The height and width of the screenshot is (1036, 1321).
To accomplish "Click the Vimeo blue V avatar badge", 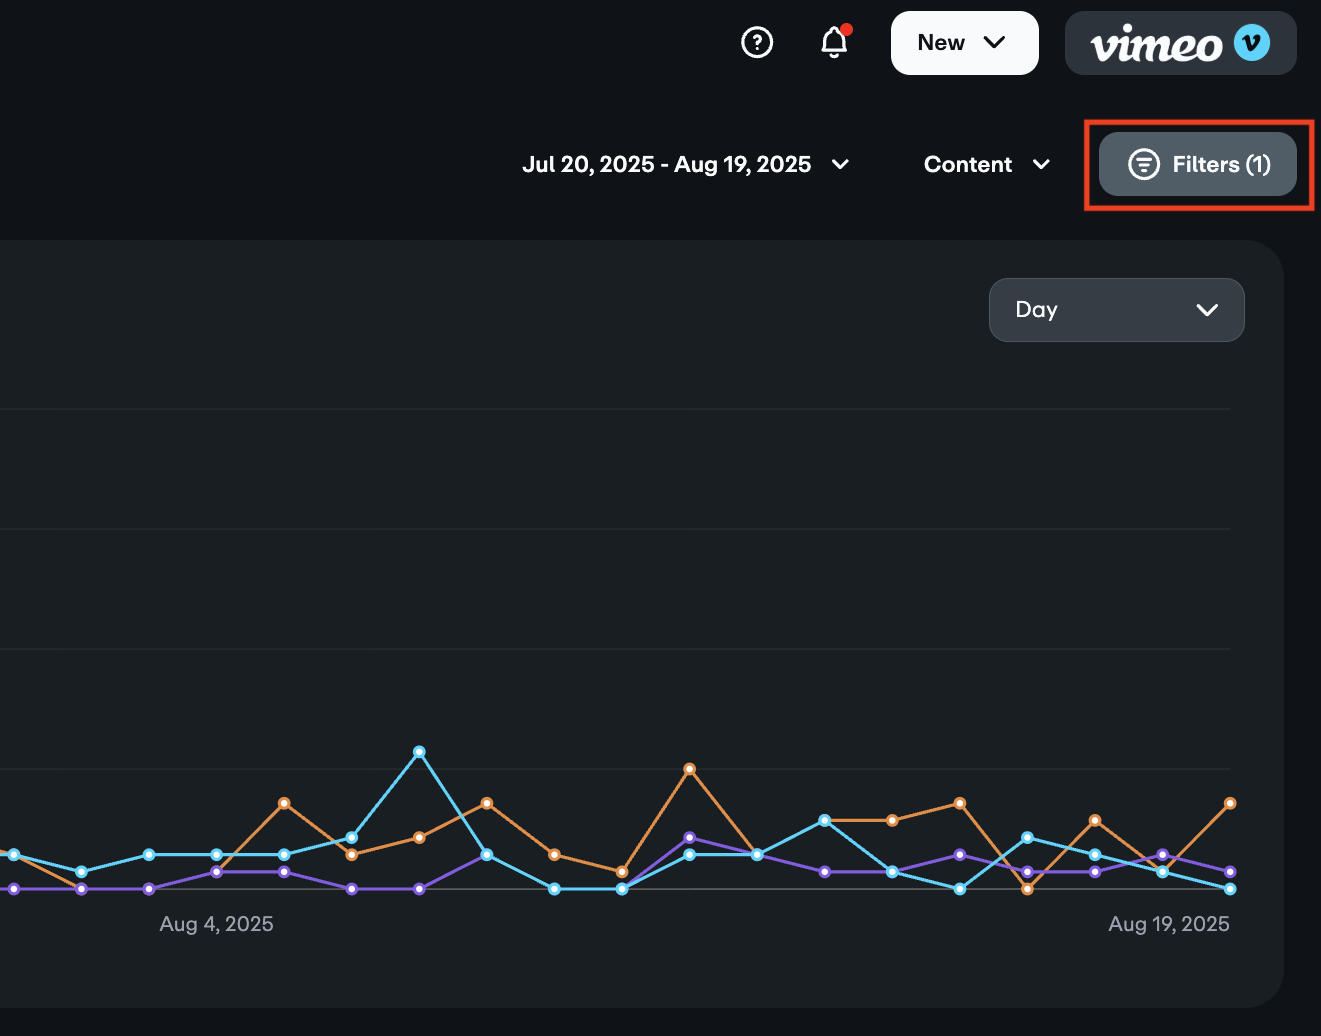I will pos(1252,43).
